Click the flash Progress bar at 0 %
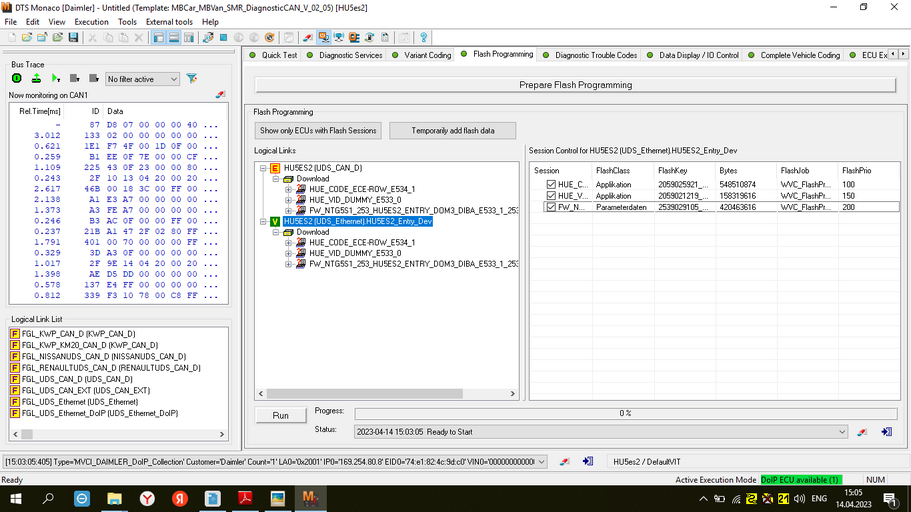Viewport: 911px width, 512px height. click(625, 413)
